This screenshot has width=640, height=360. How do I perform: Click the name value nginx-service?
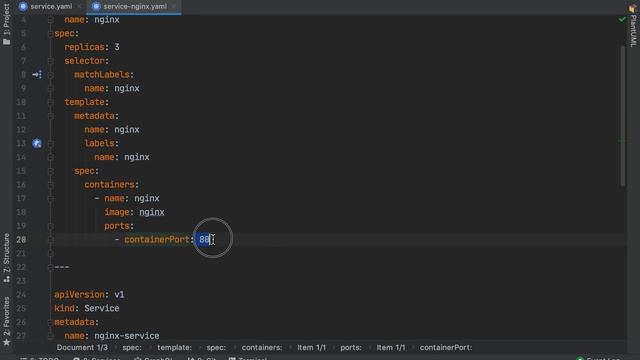(127, 336)
